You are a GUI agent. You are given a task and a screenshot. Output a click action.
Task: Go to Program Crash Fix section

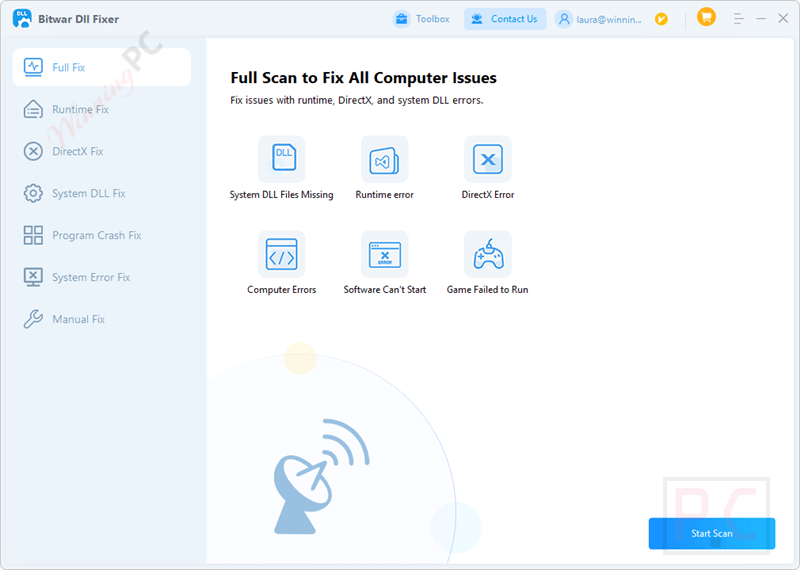[102, 235]
